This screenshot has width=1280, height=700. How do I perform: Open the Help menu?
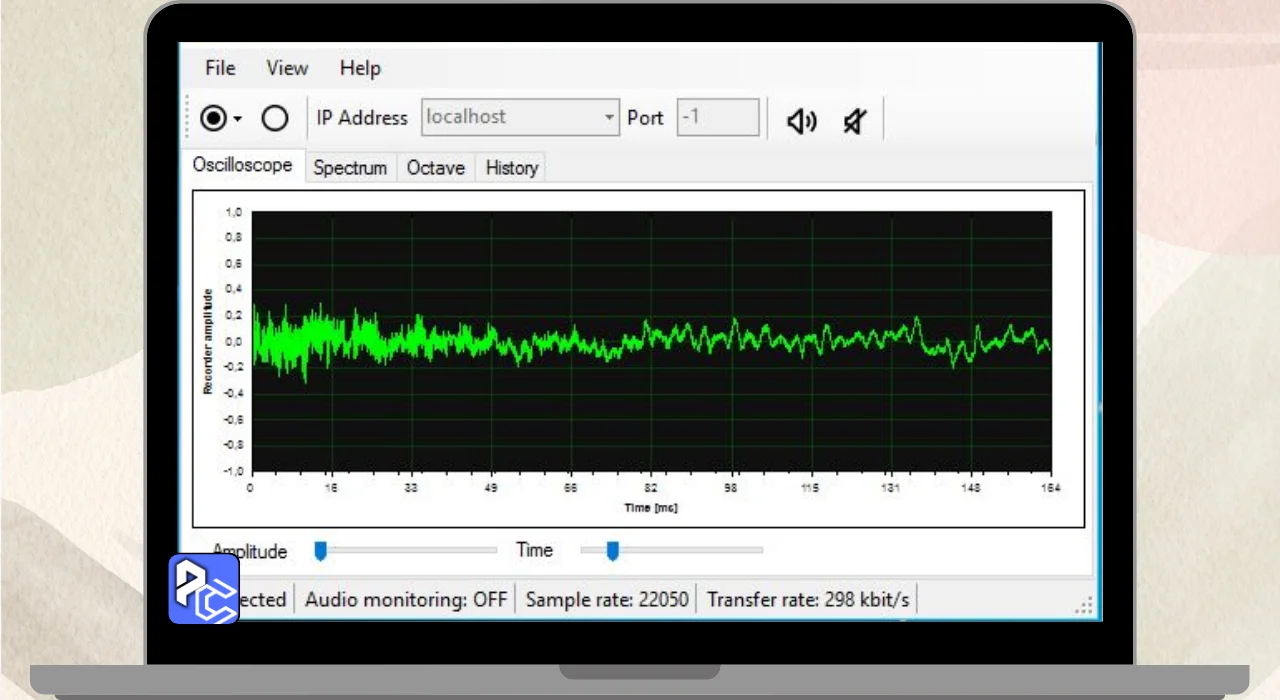[x=360, y=68]
